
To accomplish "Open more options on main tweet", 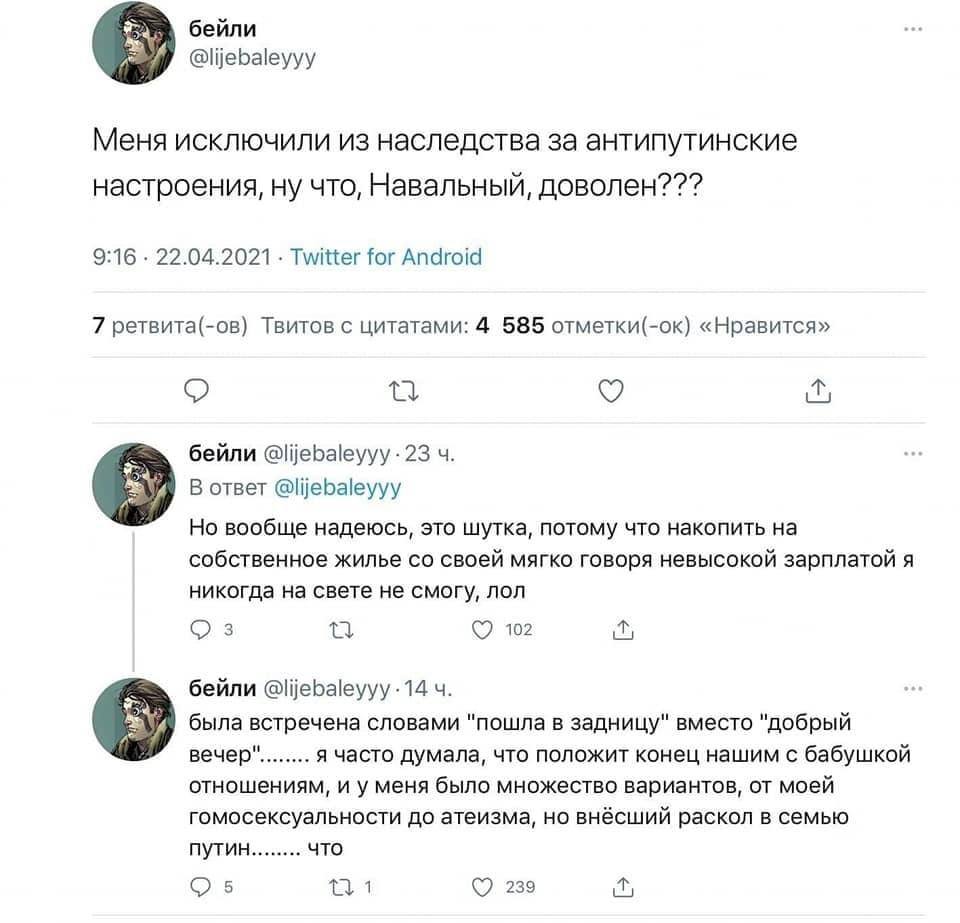I will point(911,30).
